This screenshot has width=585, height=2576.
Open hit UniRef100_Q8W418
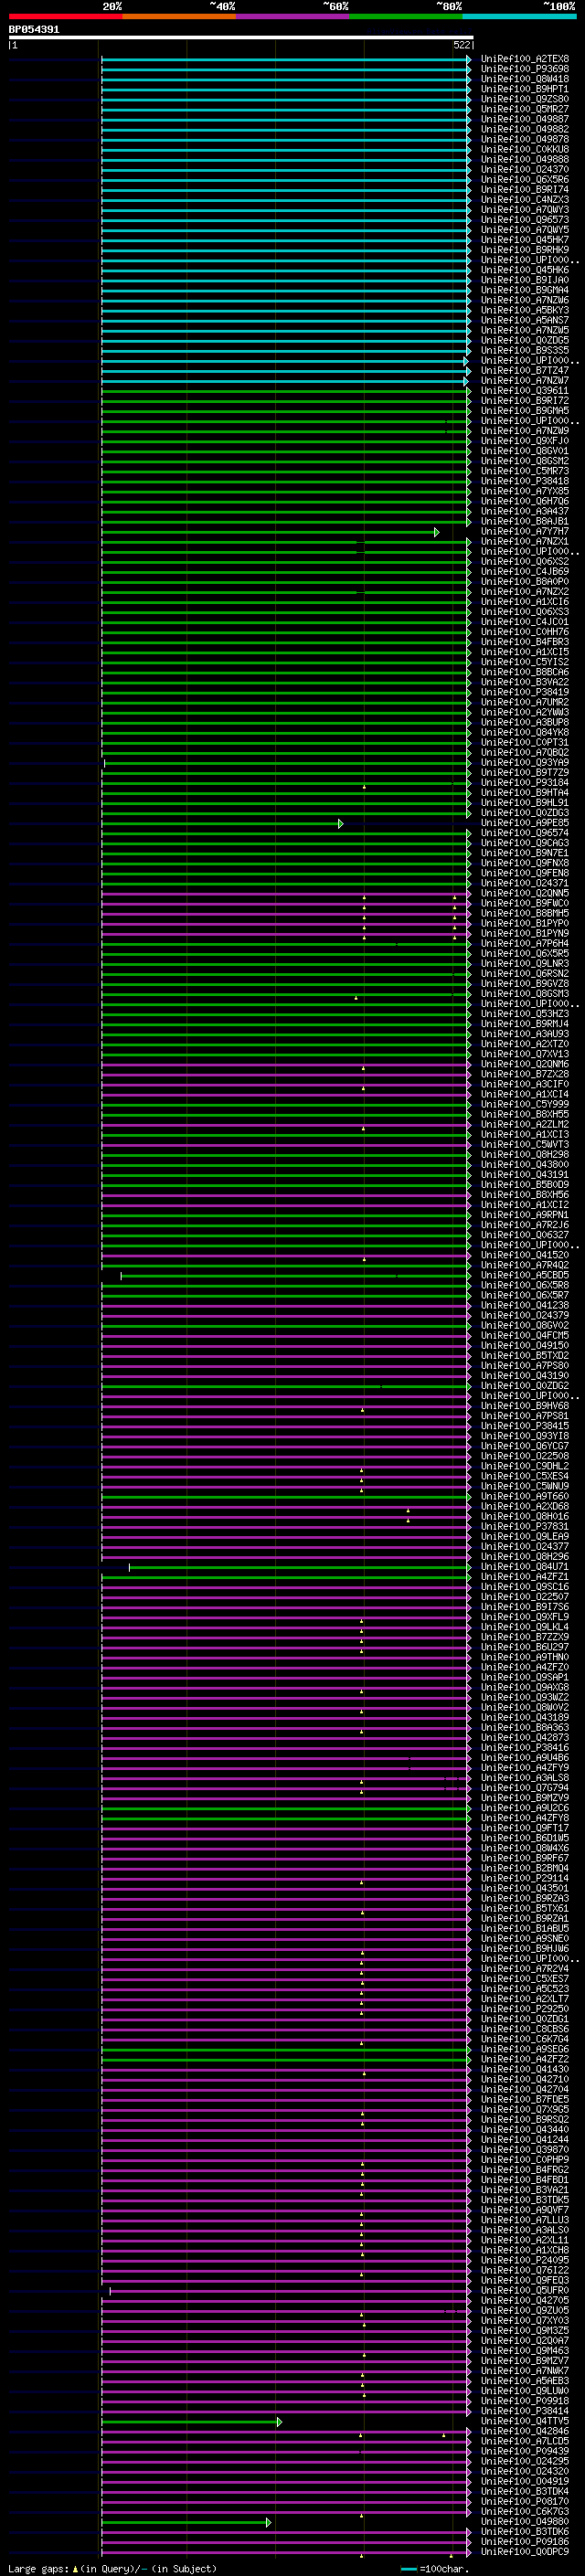[x=524, y=79]
